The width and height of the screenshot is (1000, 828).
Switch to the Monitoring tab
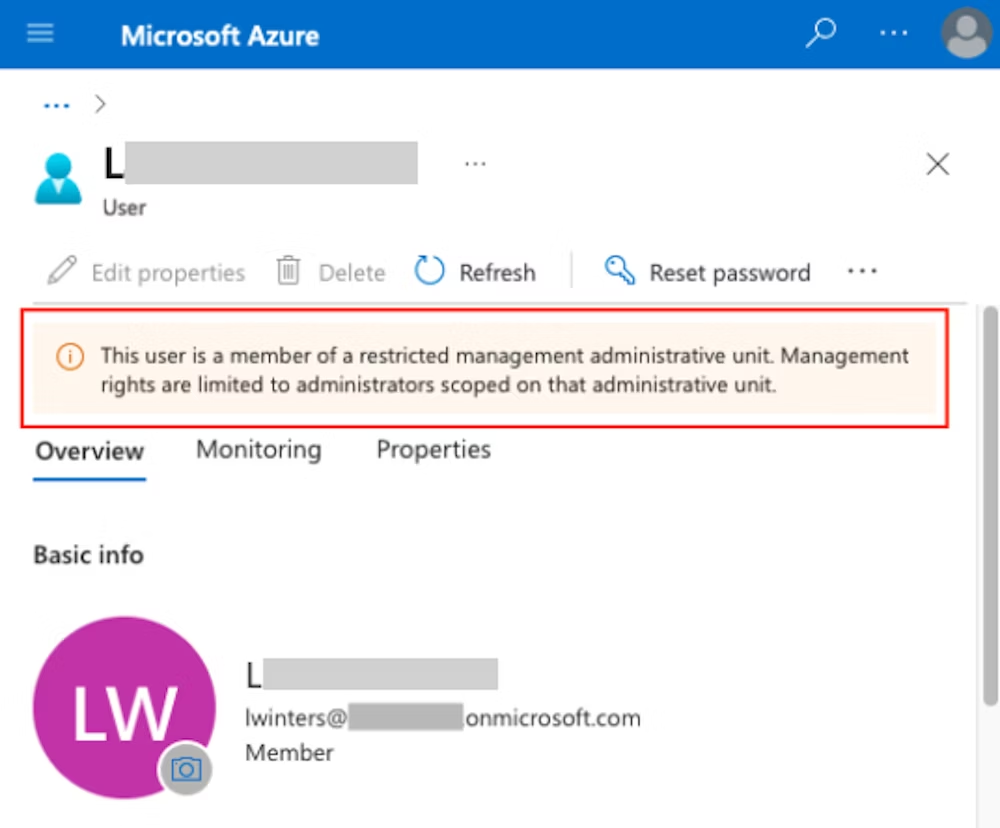[258, 450]
